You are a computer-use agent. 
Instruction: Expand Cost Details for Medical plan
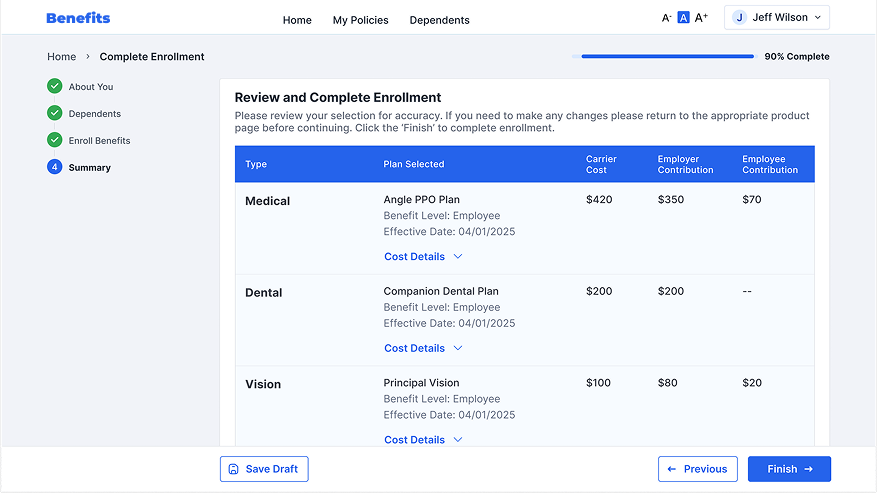pos(423,257)
